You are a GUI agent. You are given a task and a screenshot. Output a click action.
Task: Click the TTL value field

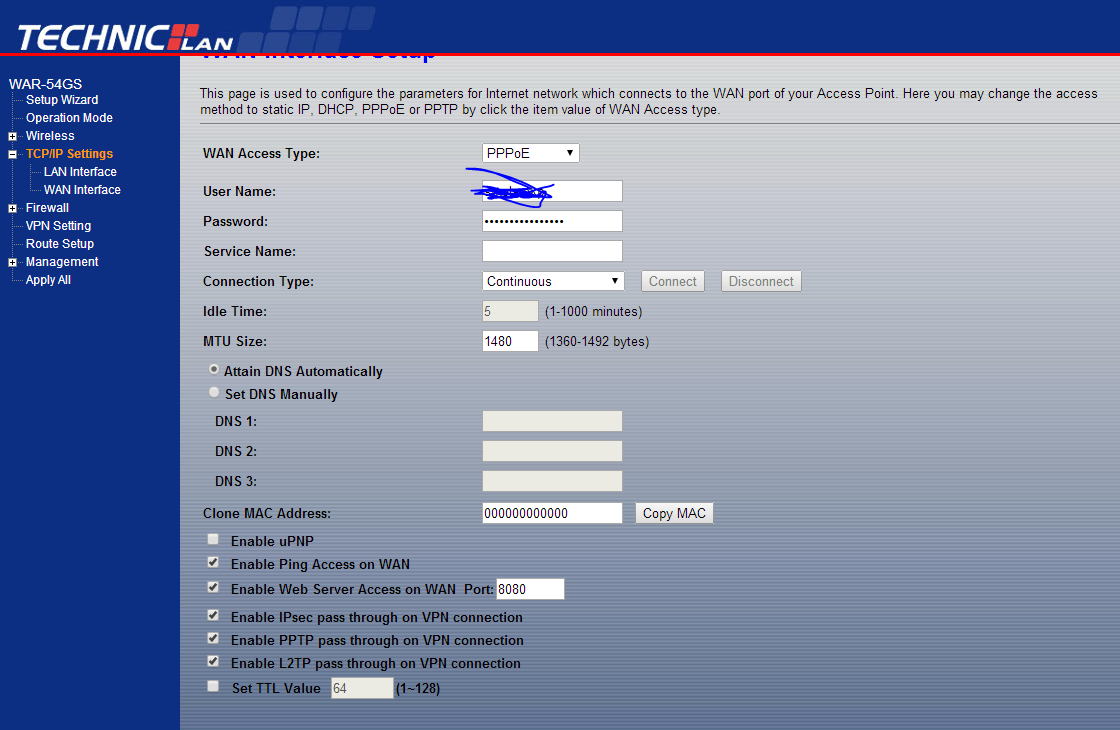coord(361,688)
